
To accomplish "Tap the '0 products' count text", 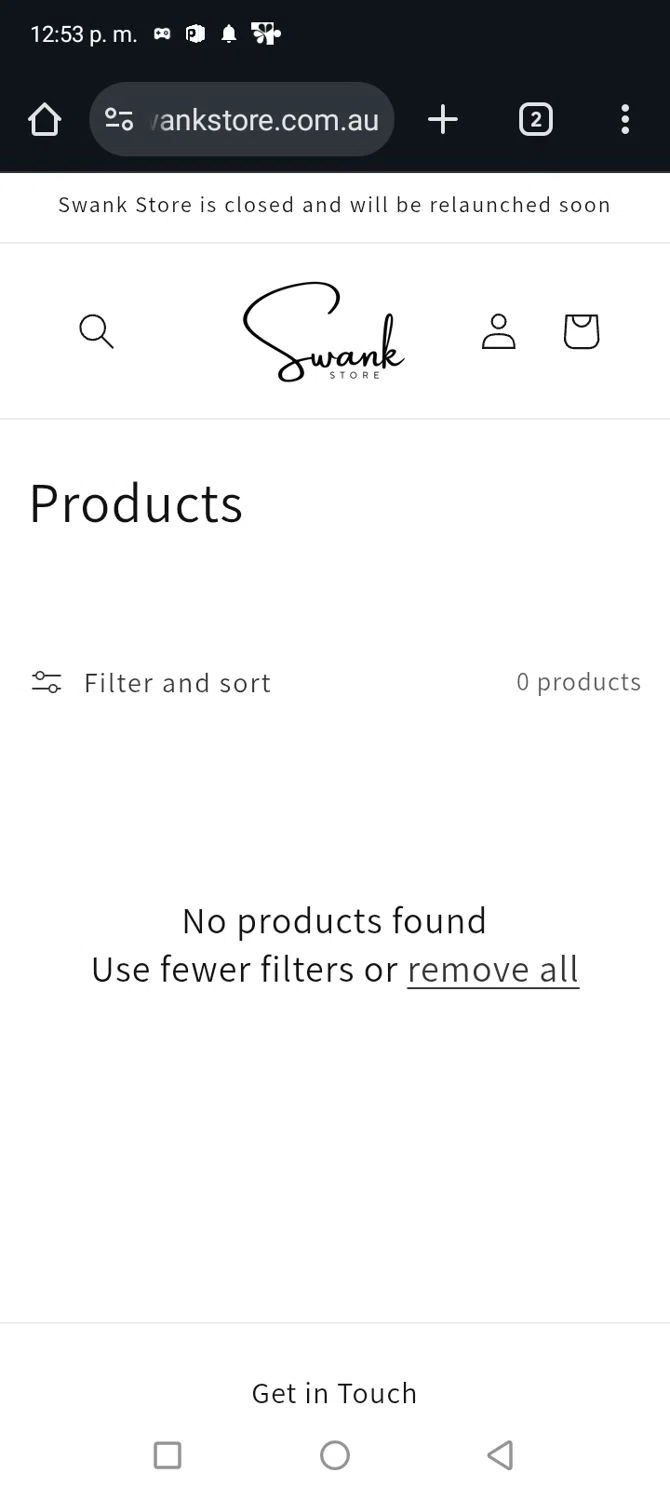I will click(x=578, y=682).
